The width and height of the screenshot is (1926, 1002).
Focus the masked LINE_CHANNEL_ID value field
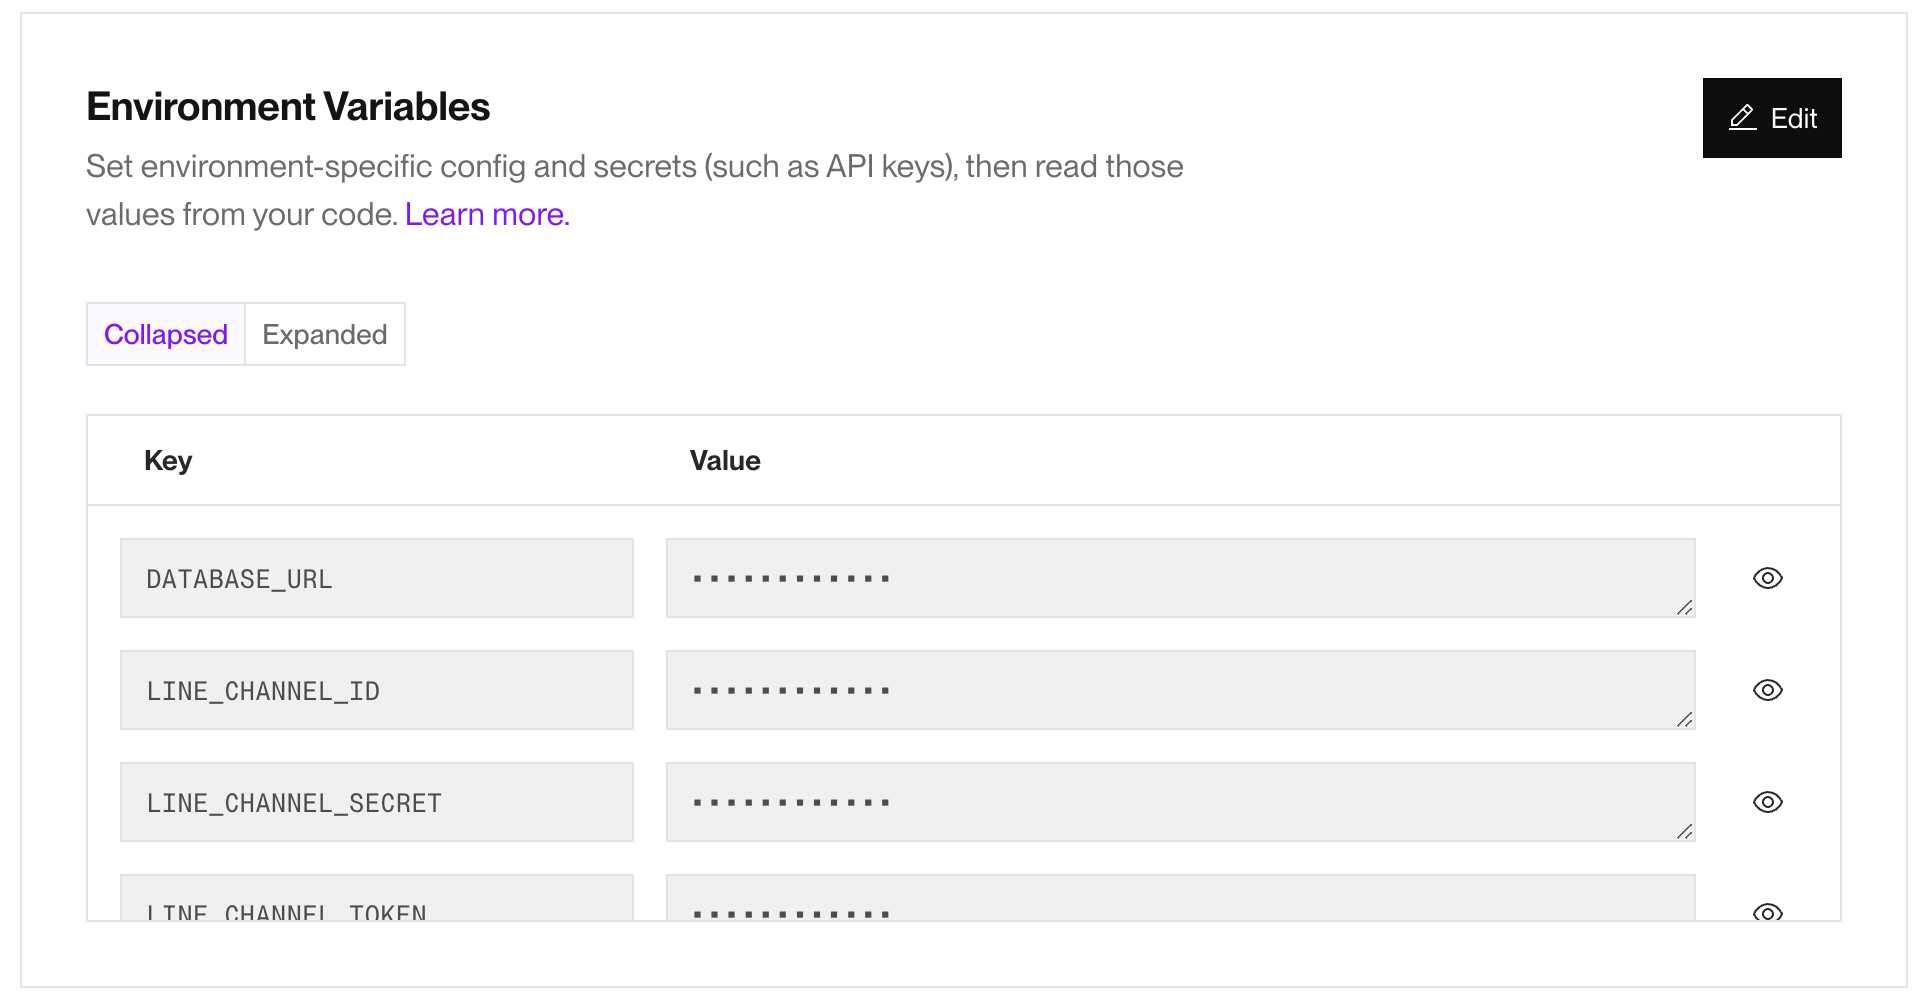[x=1180, y=690]
